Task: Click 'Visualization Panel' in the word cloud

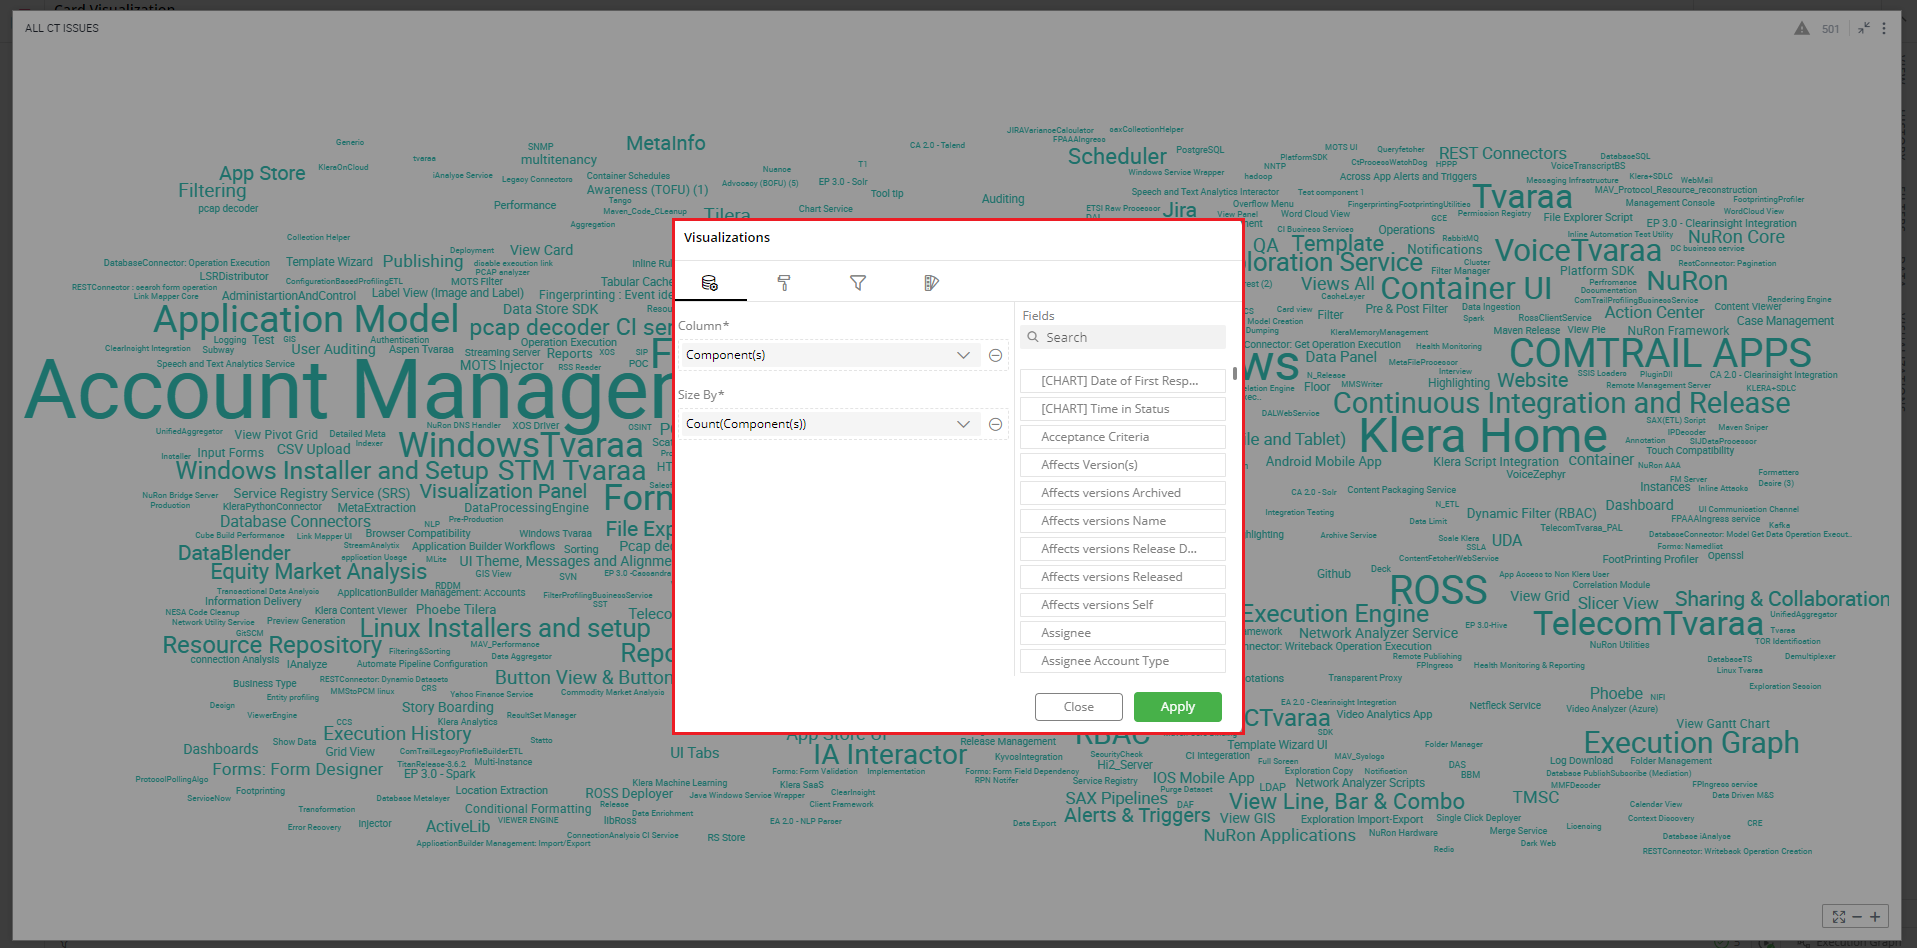Action: (x=503, y=492)
